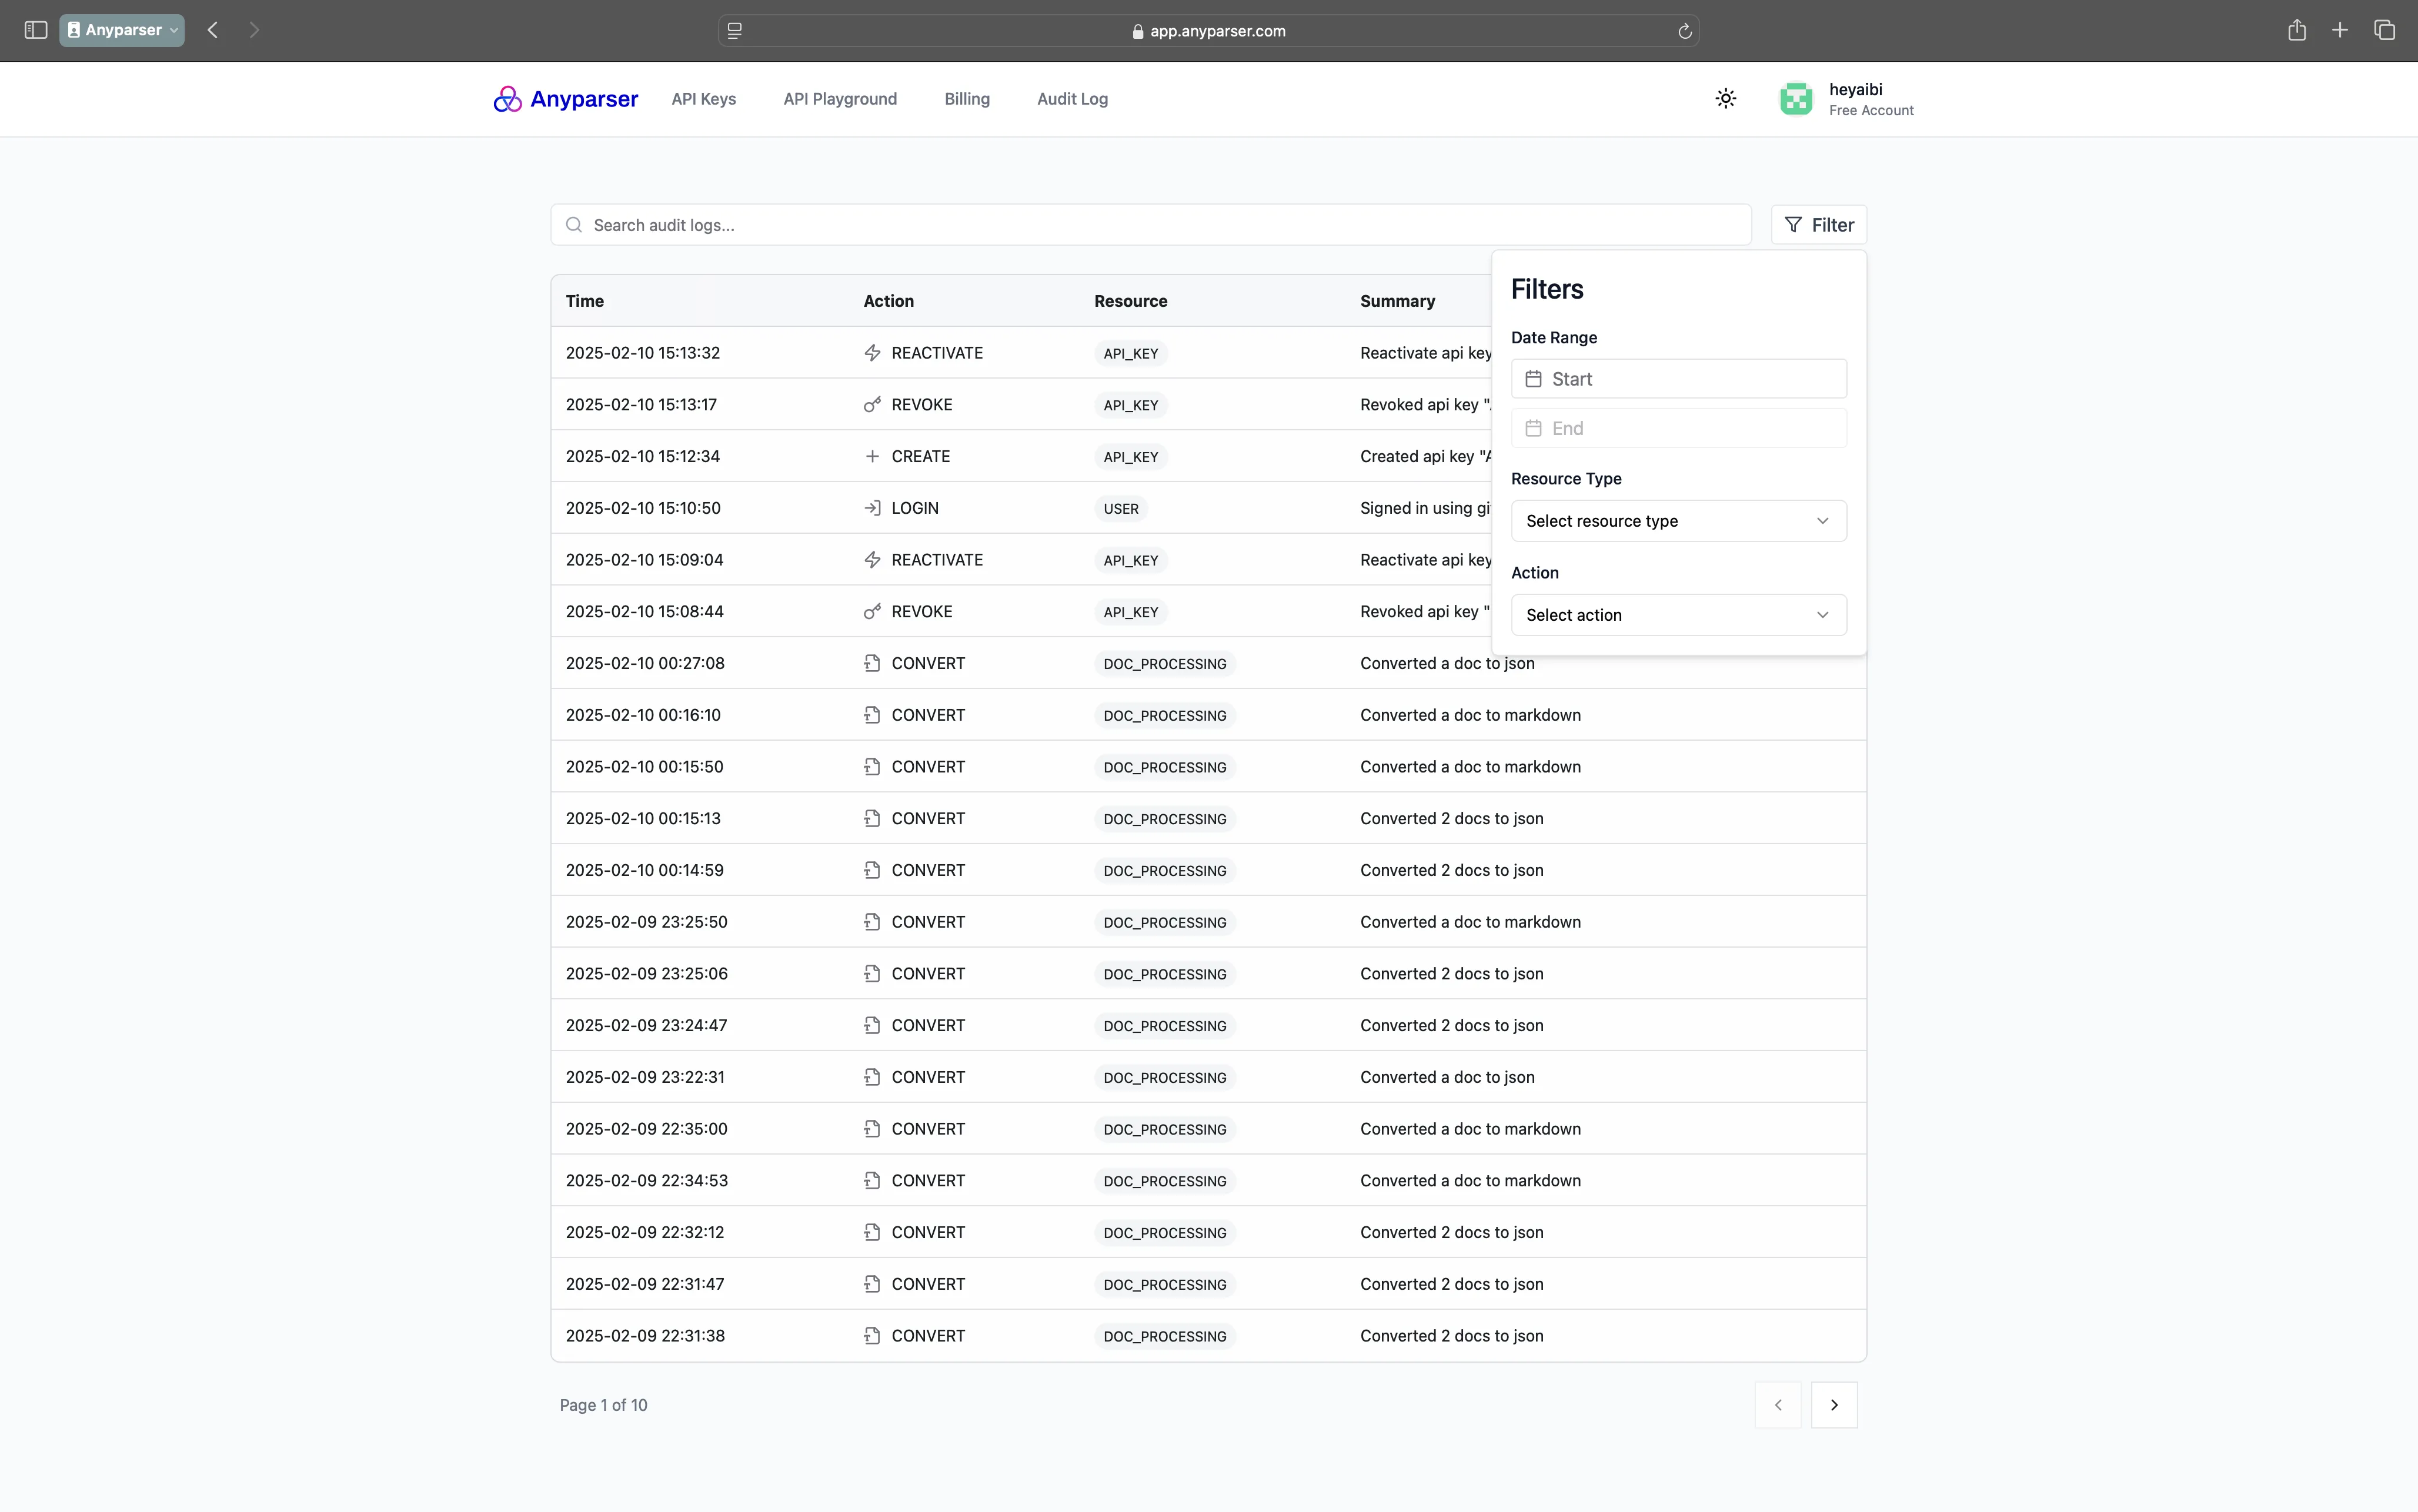Click the lightning icon on the REACTIVATE row
Screen dimensions: 2418x1512
click(871, 352)
